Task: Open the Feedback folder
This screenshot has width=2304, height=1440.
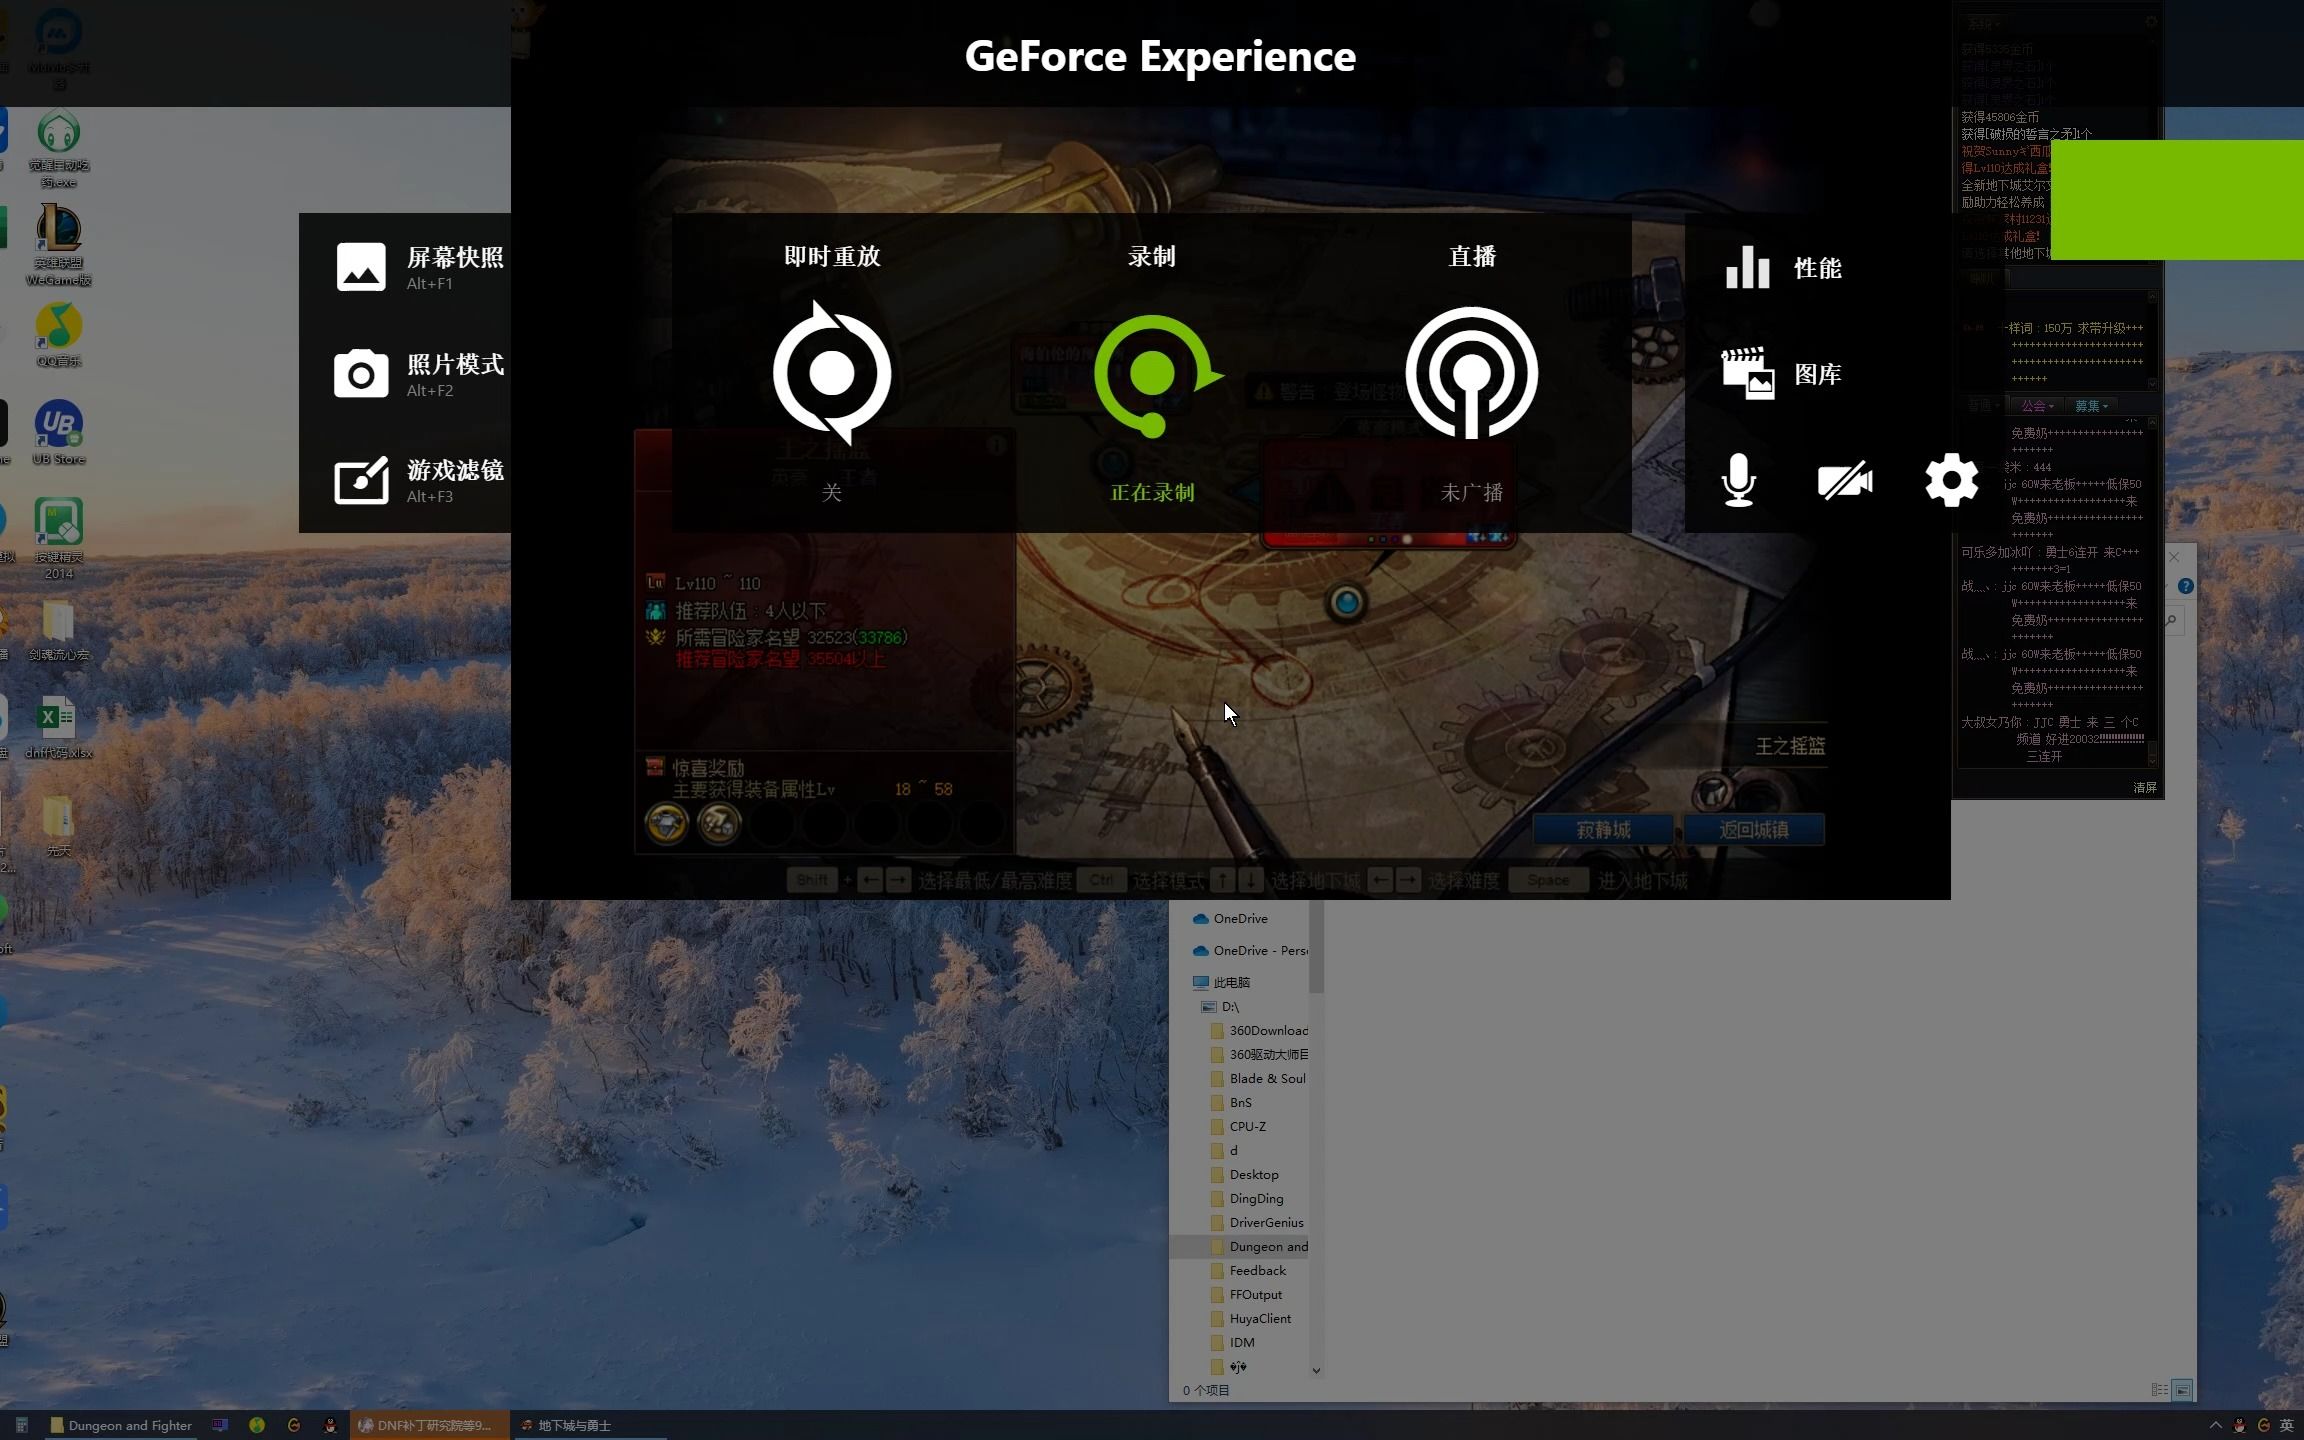Action: click(x=1248, y=1271)
